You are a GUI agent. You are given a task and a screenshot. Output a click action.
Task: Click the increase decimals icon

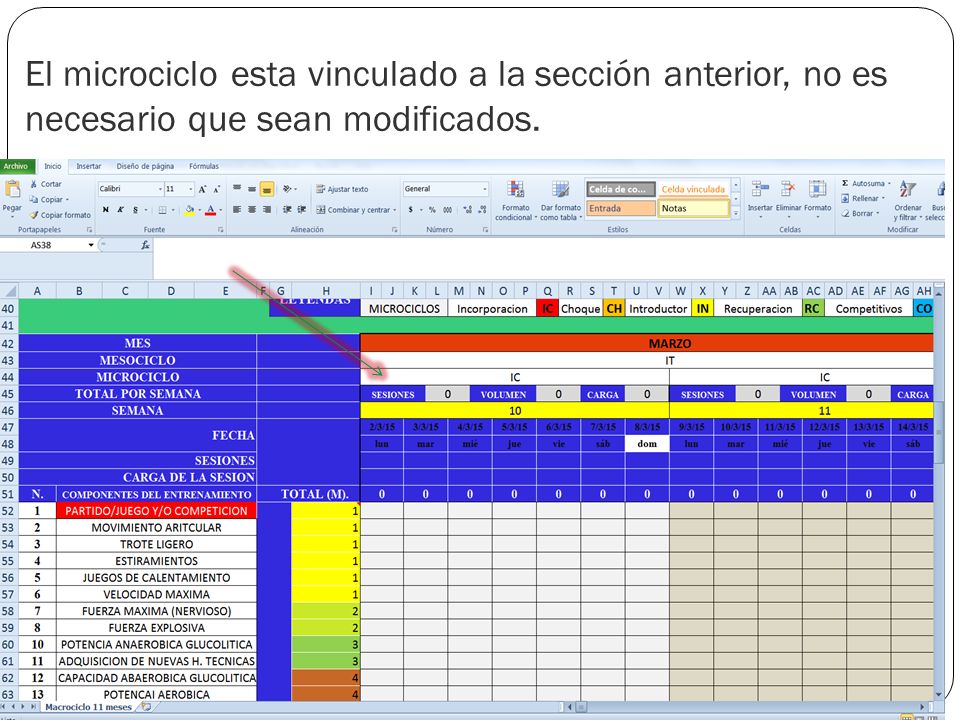[468, 209]
